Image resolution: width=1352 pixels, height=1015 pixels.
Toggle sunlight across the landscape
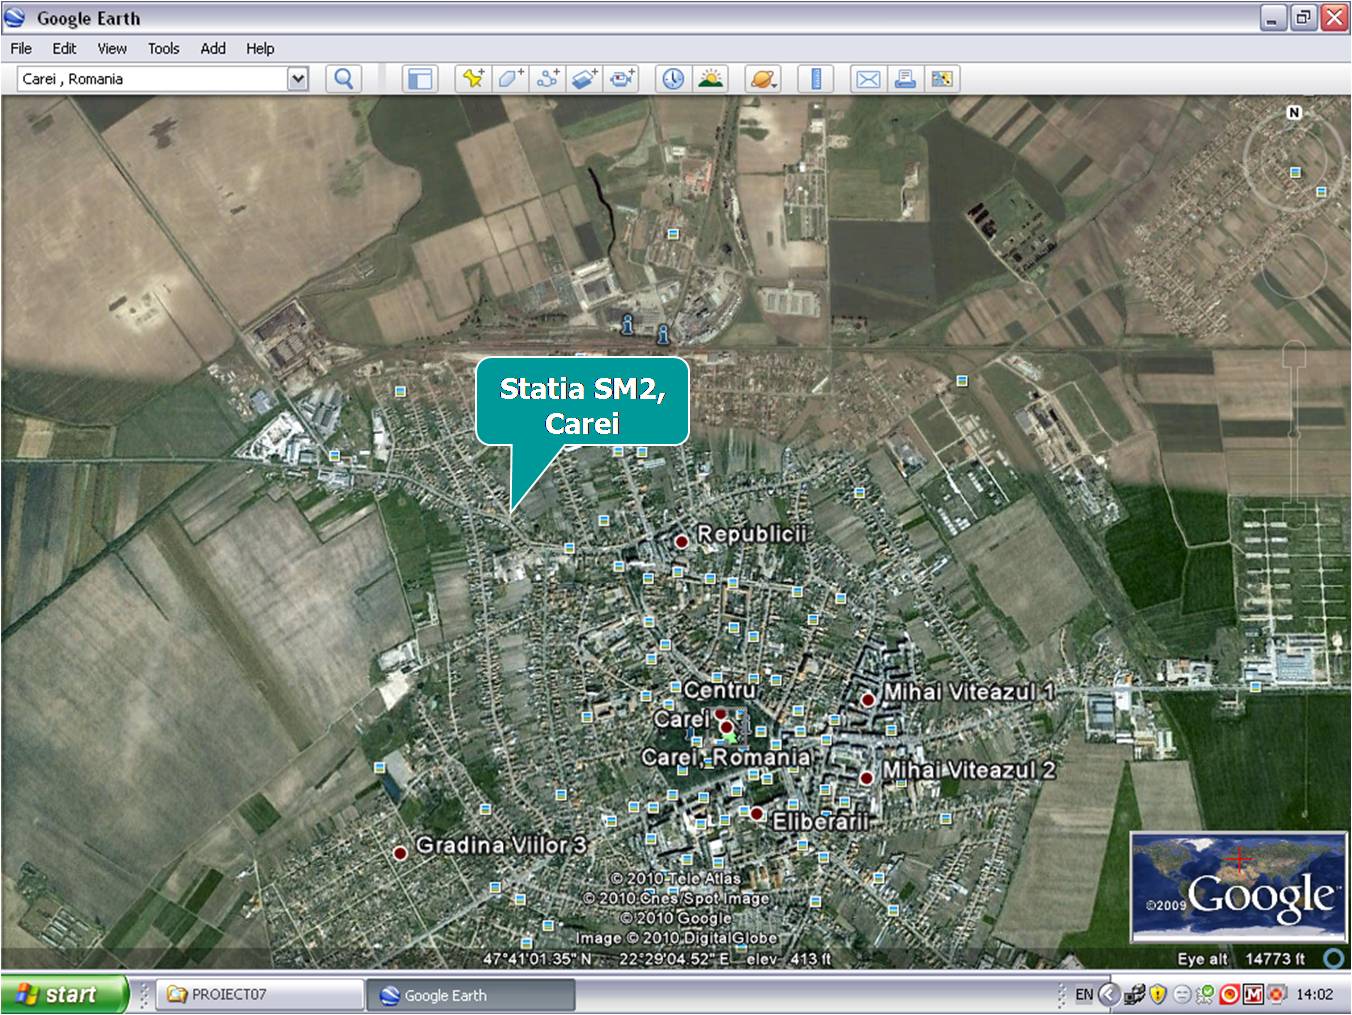[710, 79]
